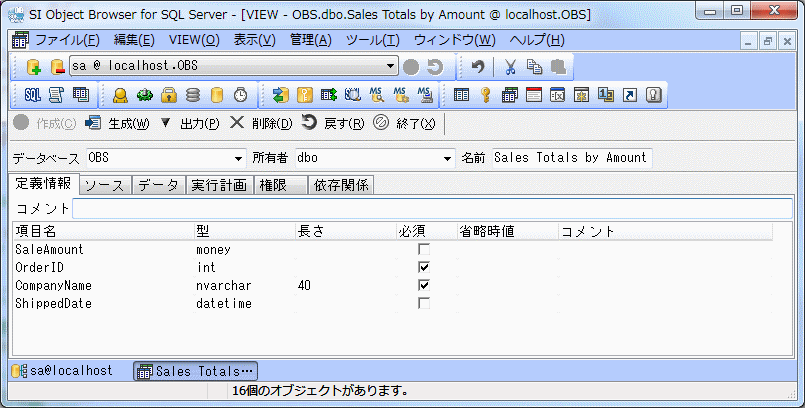Click the copy icon next to scissors
Screen dimensions: 805x408
coord(535,67)
